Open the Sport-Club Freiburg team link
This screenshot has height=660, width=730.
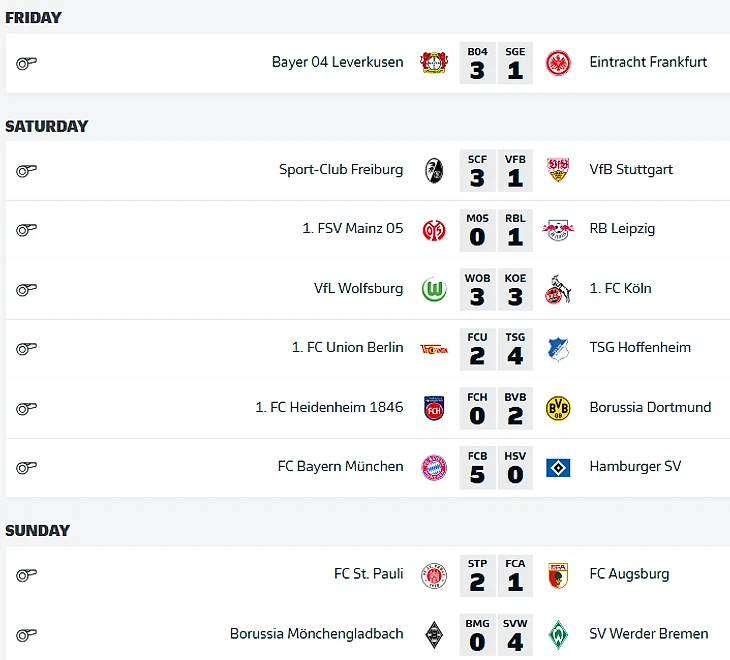coord(341,169)
